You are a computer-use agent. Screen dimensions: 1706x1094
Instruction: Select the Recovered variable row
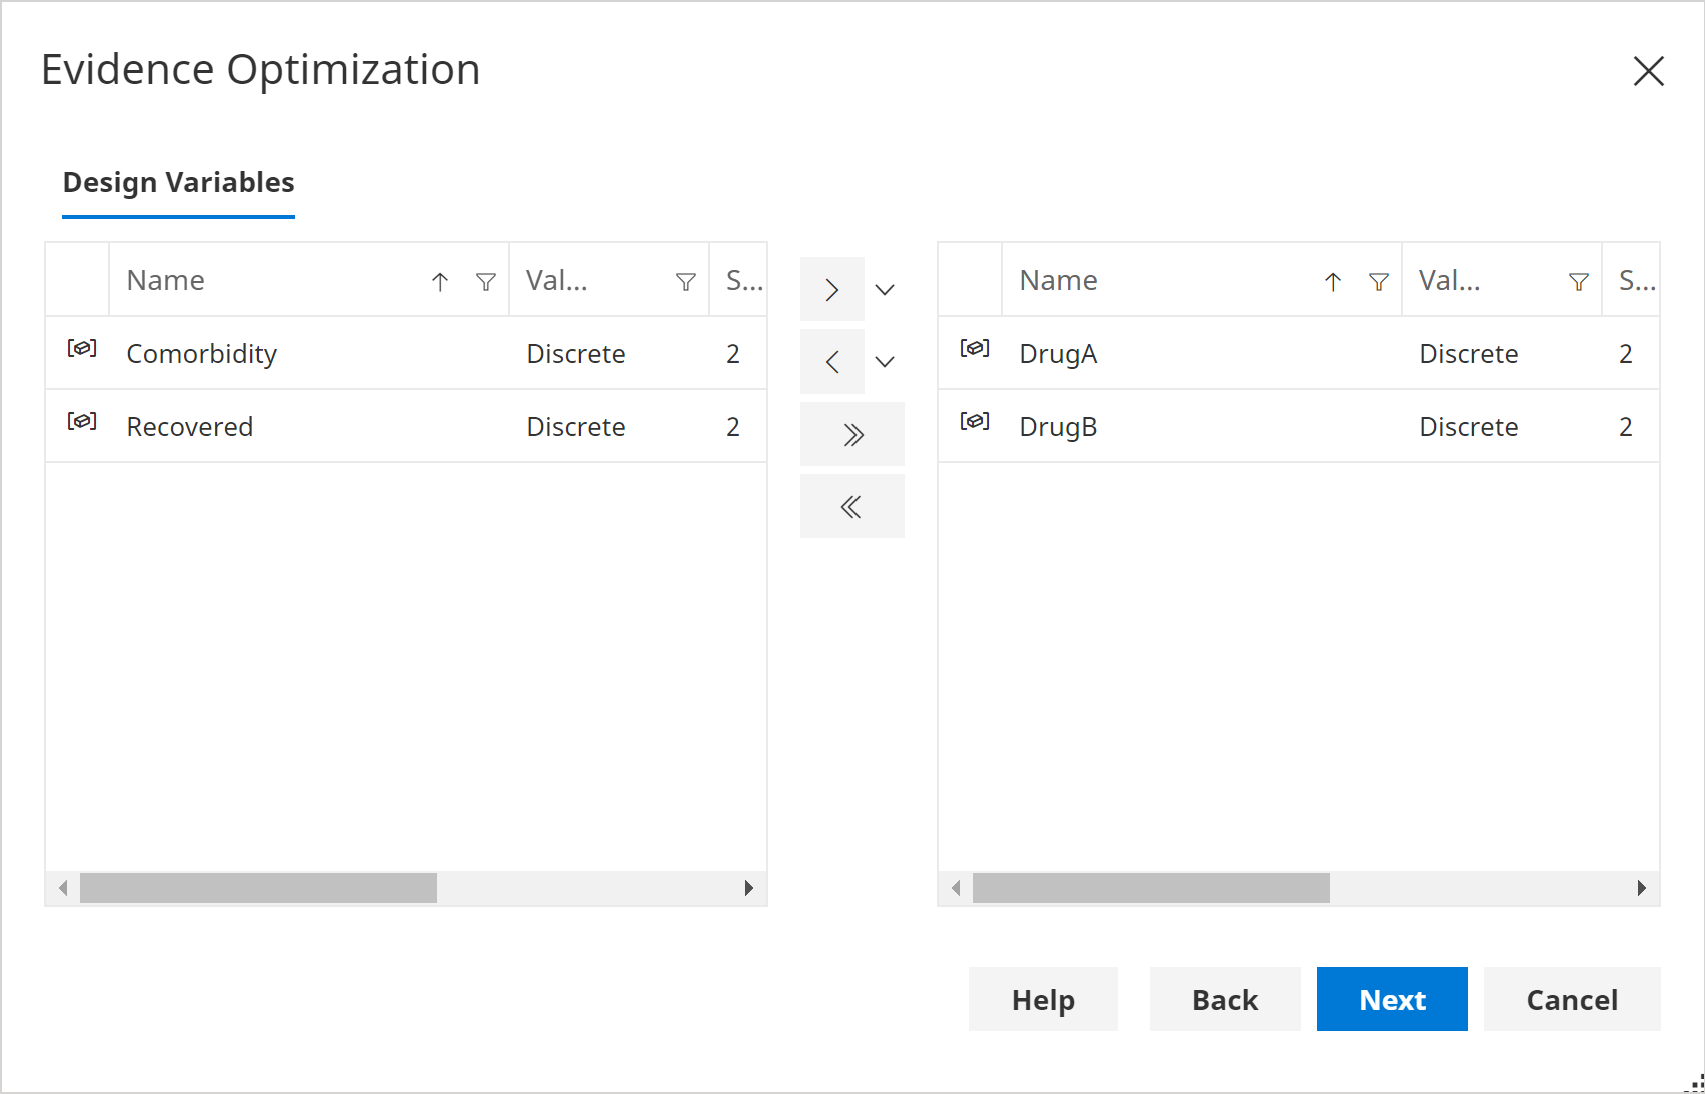tap(300, 426)
